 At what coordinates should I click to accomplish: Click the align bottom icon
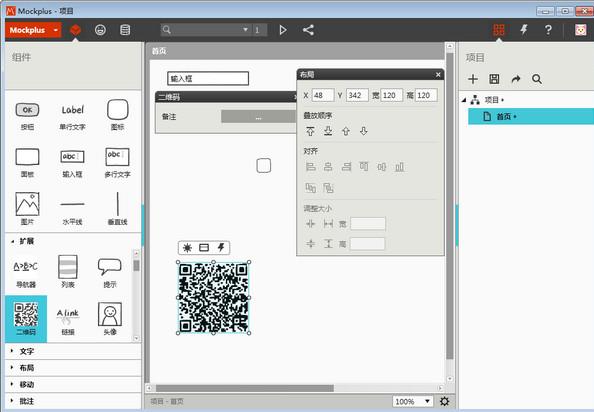(400, 167)
